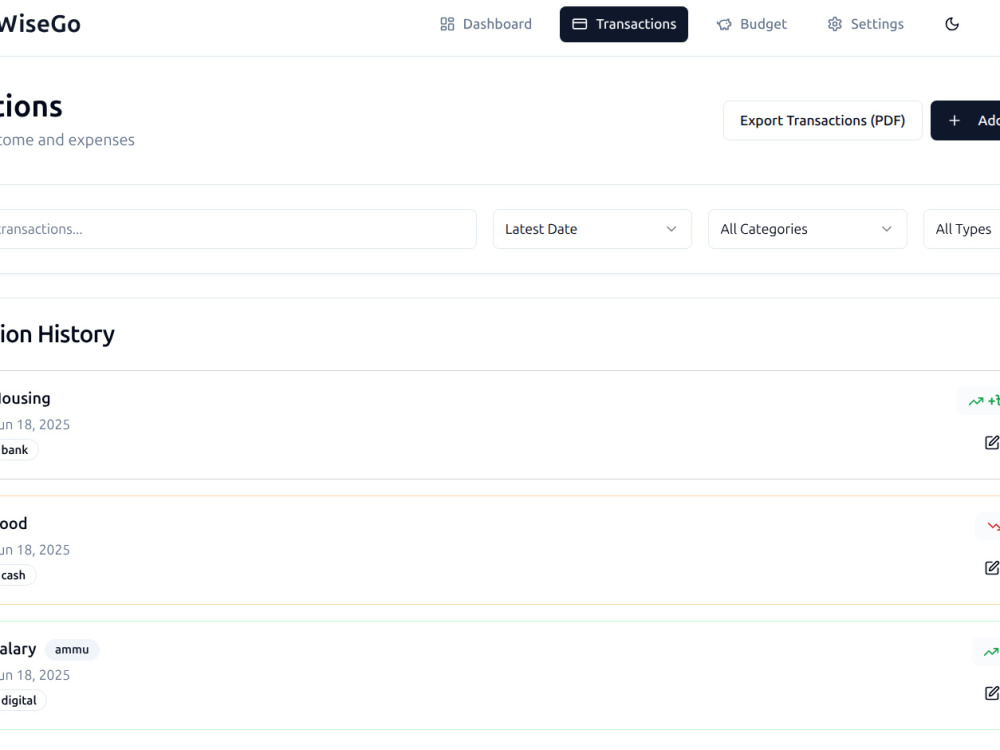Edit the Salary transaction
Screen dimensions: 1000x750
(992, 693)
